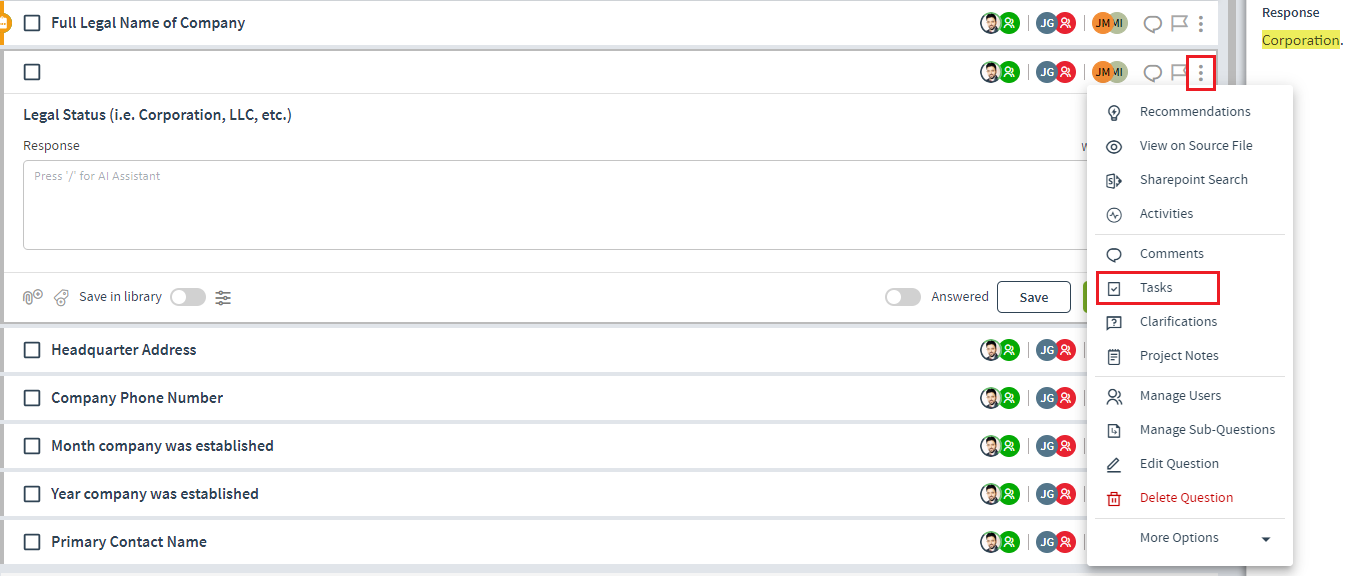Click the Recommendations lightbulb icon

(x=1114, y=112)
